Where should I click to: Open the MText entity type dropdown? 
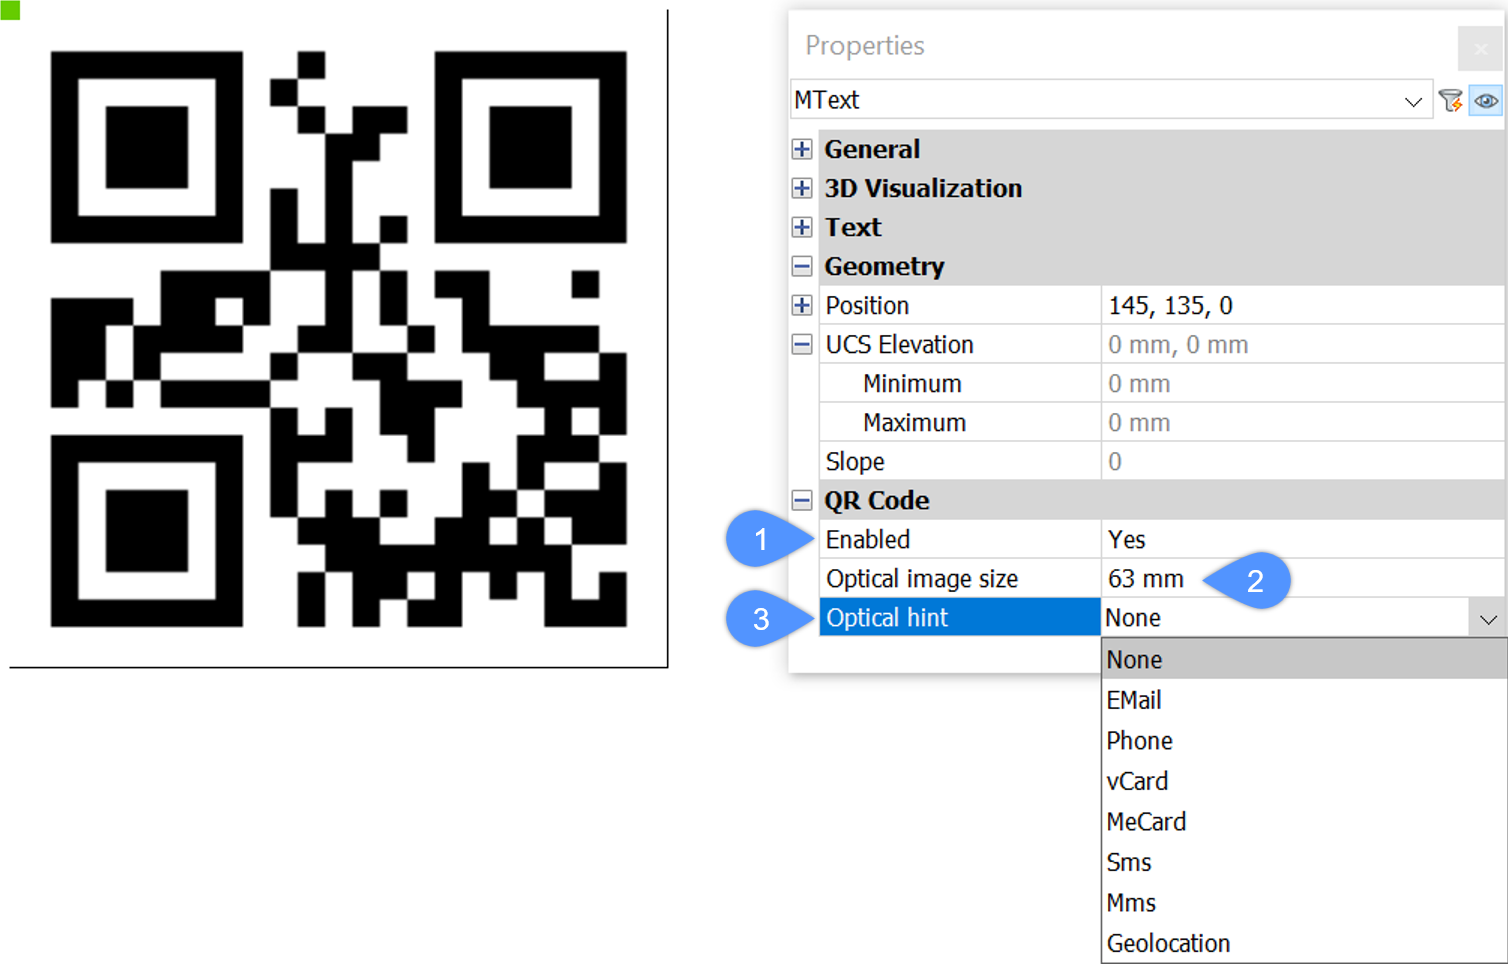[x=1412, y=101]
